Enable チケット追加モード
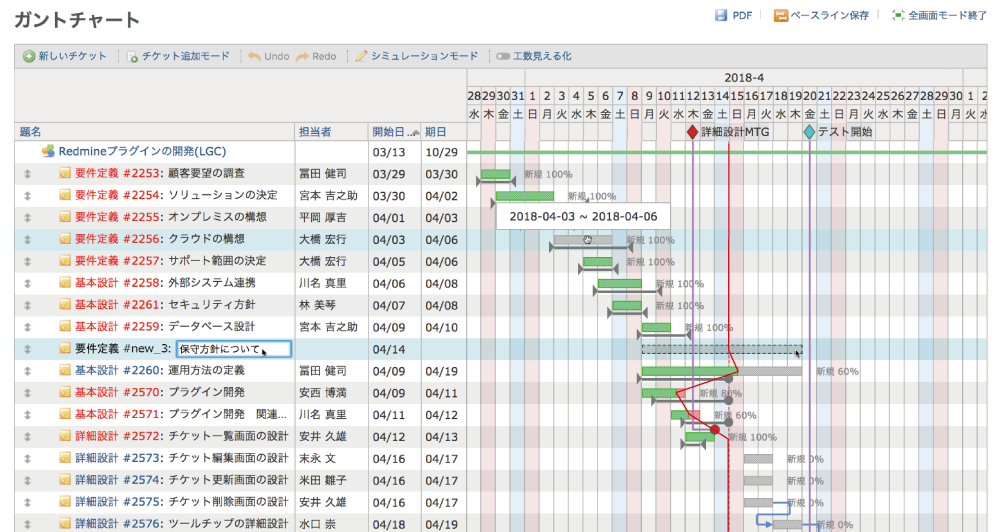 (x=178, y=56)
